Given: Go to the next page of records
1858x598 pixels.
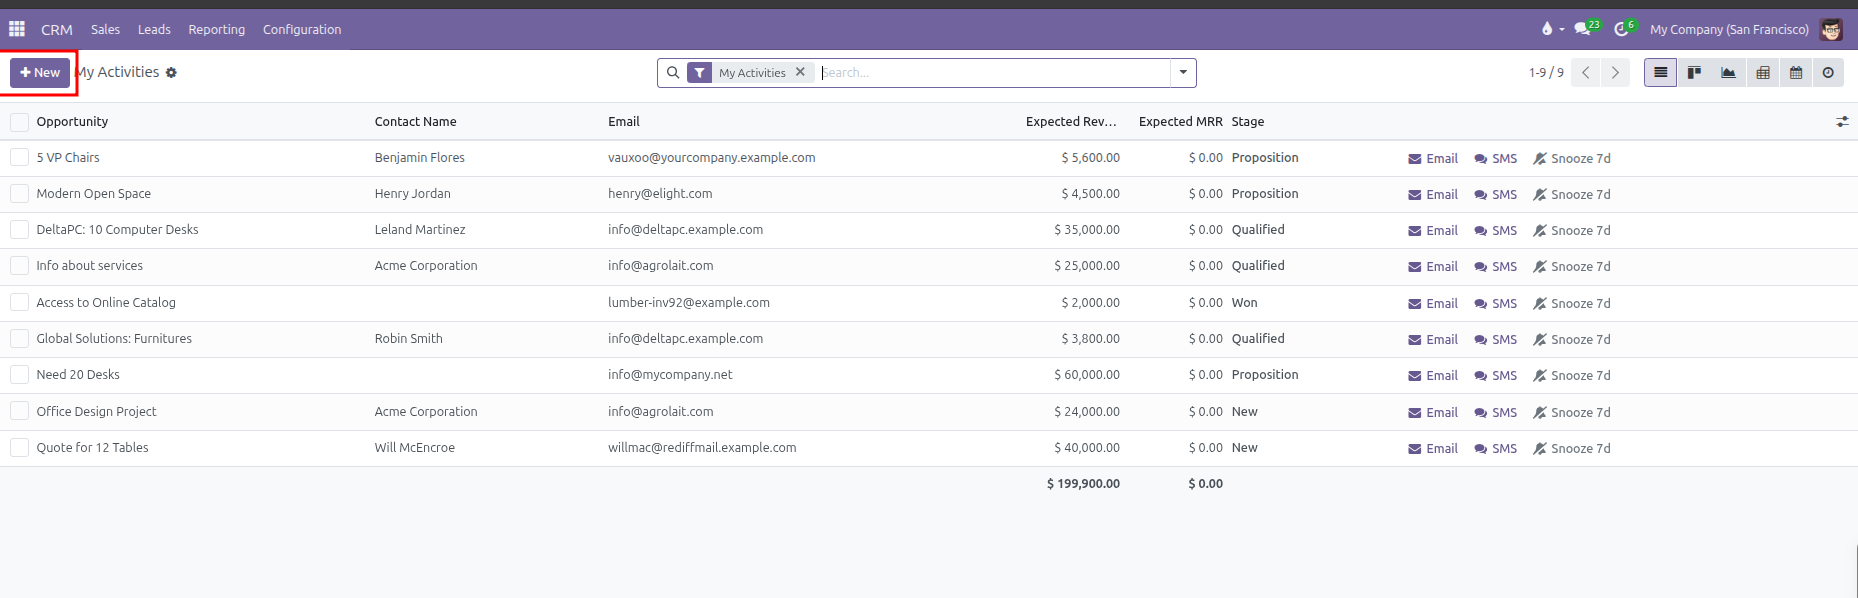Looking at the screenshot, I should (1616, 73).
